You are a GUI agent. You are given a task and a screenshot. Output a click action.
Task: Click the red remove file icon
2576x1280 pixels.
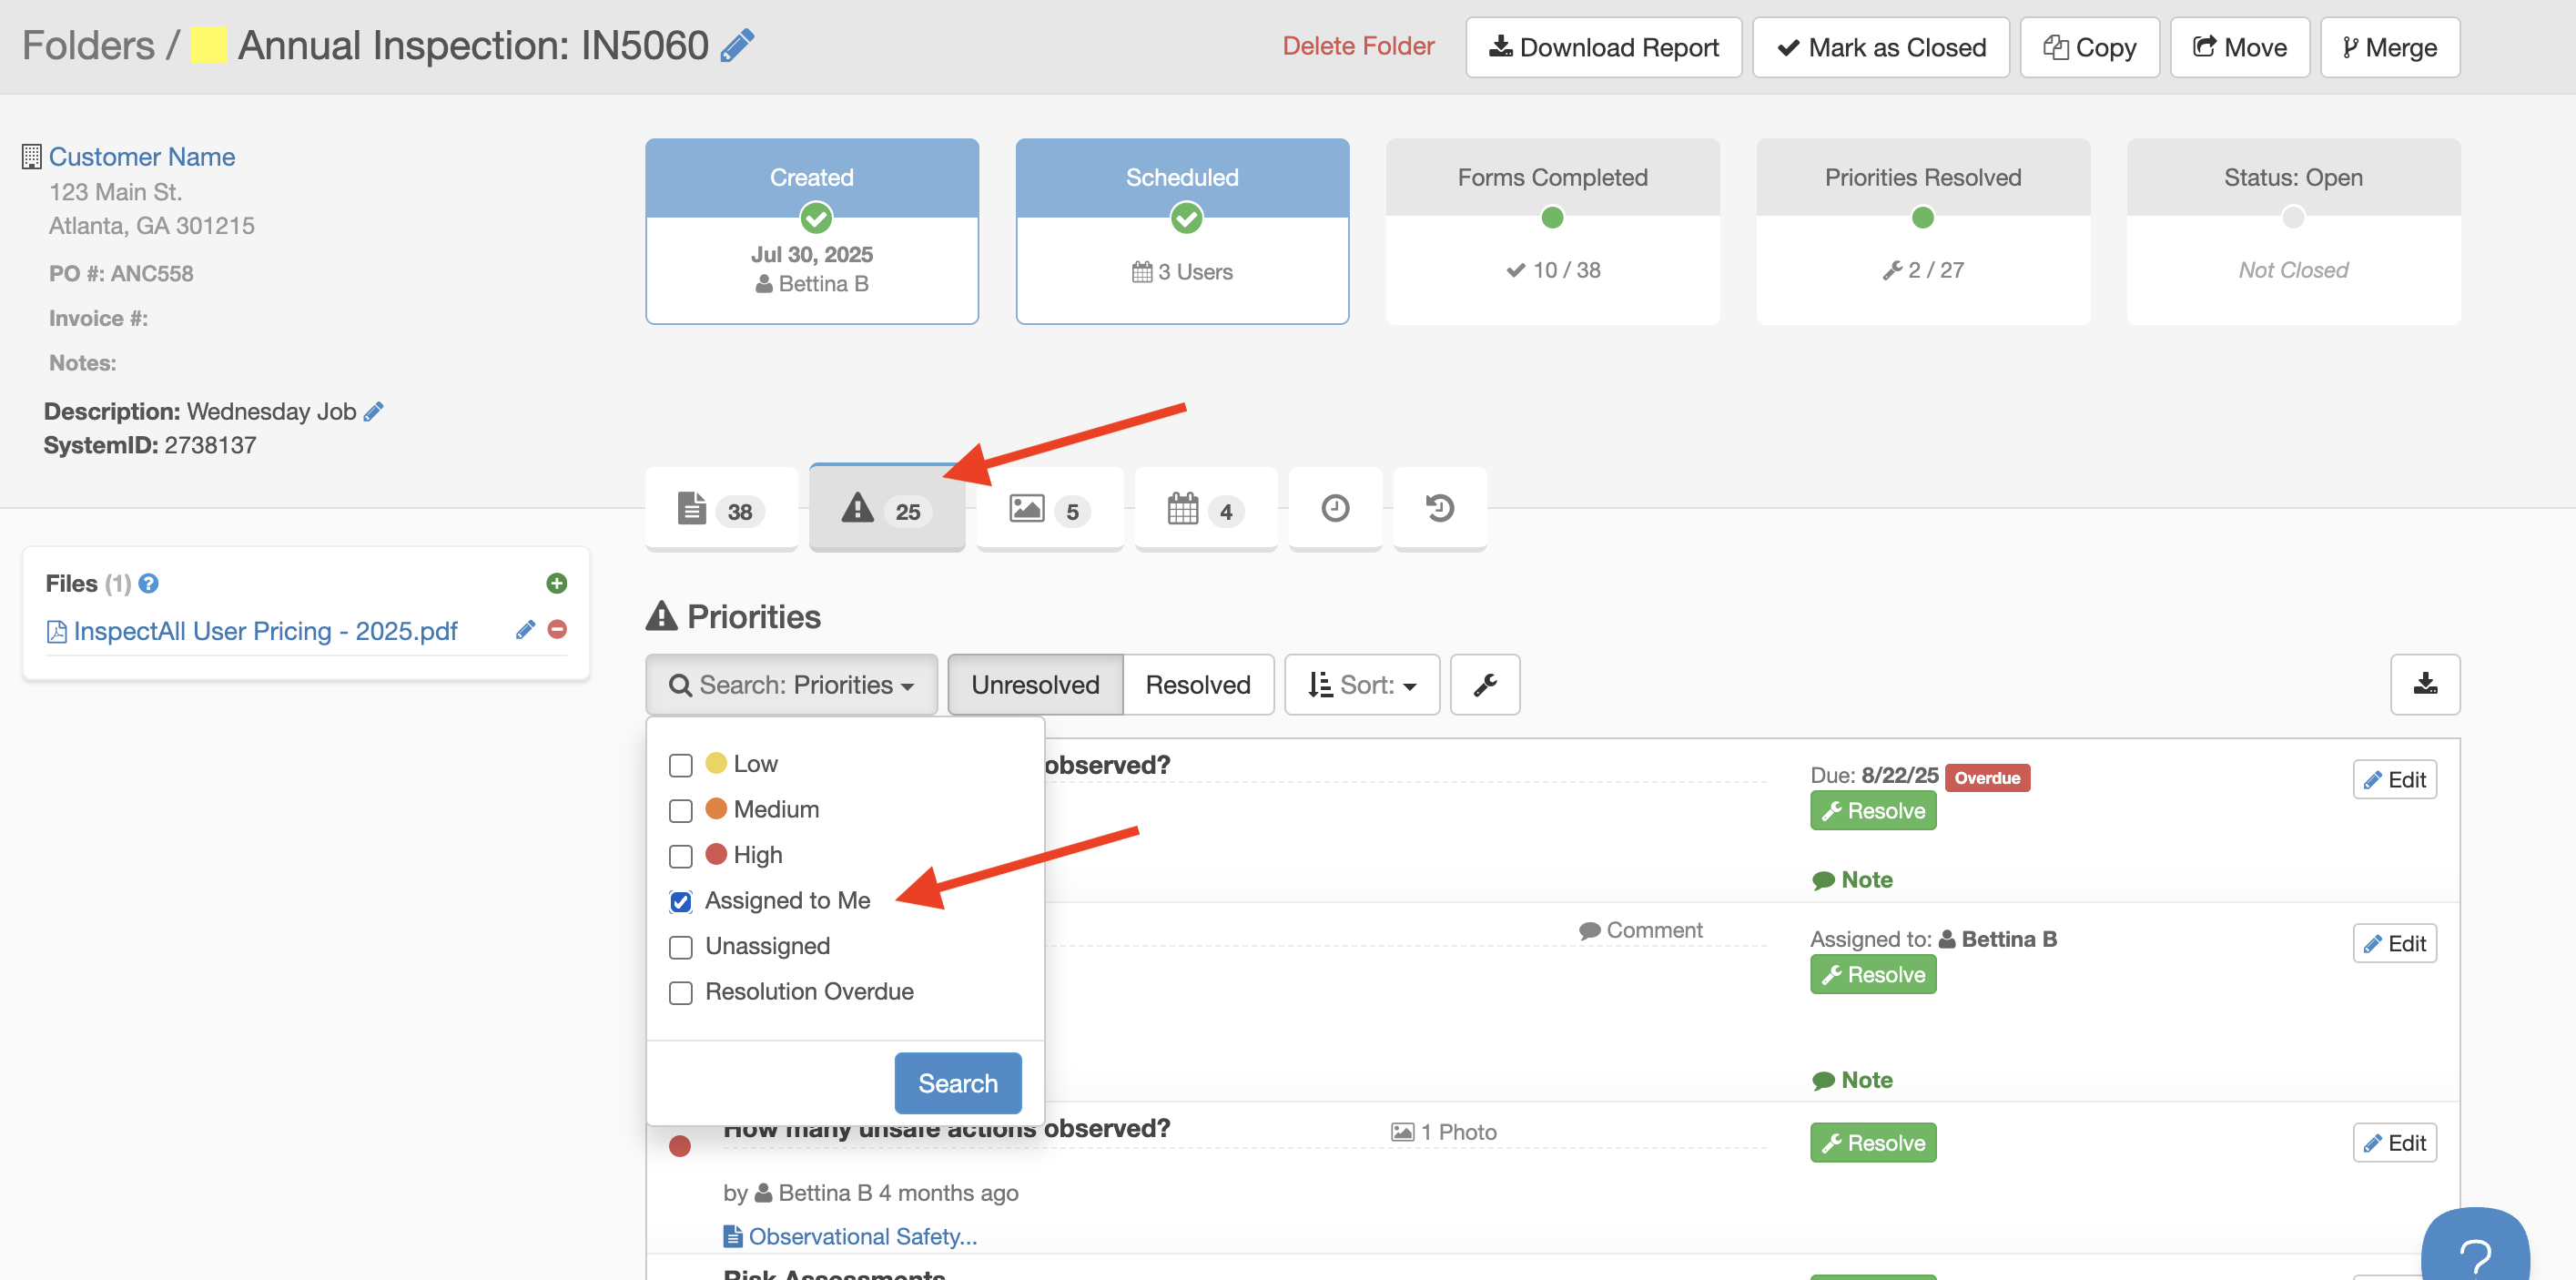click(x=557, y=629)
